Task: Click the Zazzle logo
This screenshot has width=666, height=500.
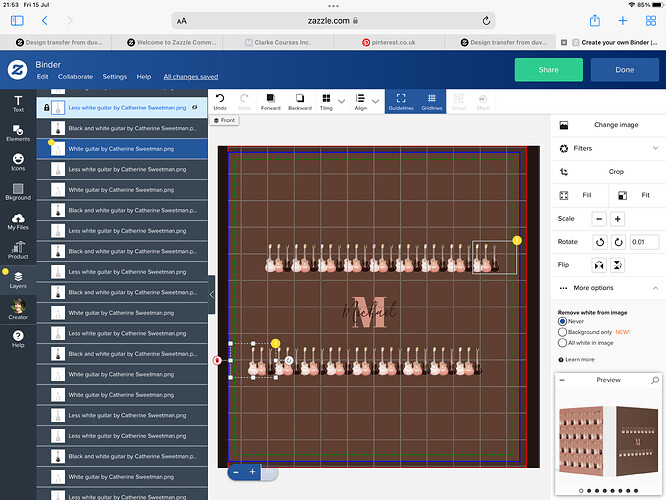Action: coord(17,70)
